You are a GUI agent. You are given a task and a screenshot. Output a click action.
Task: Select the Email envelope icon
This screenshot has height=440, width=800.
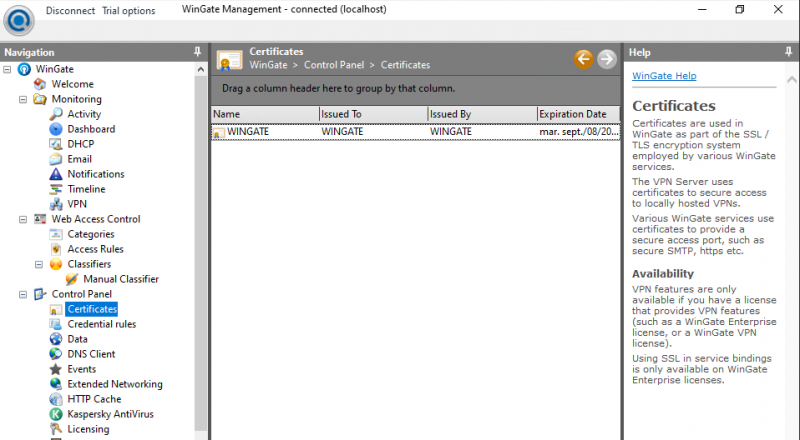(56, 159)
